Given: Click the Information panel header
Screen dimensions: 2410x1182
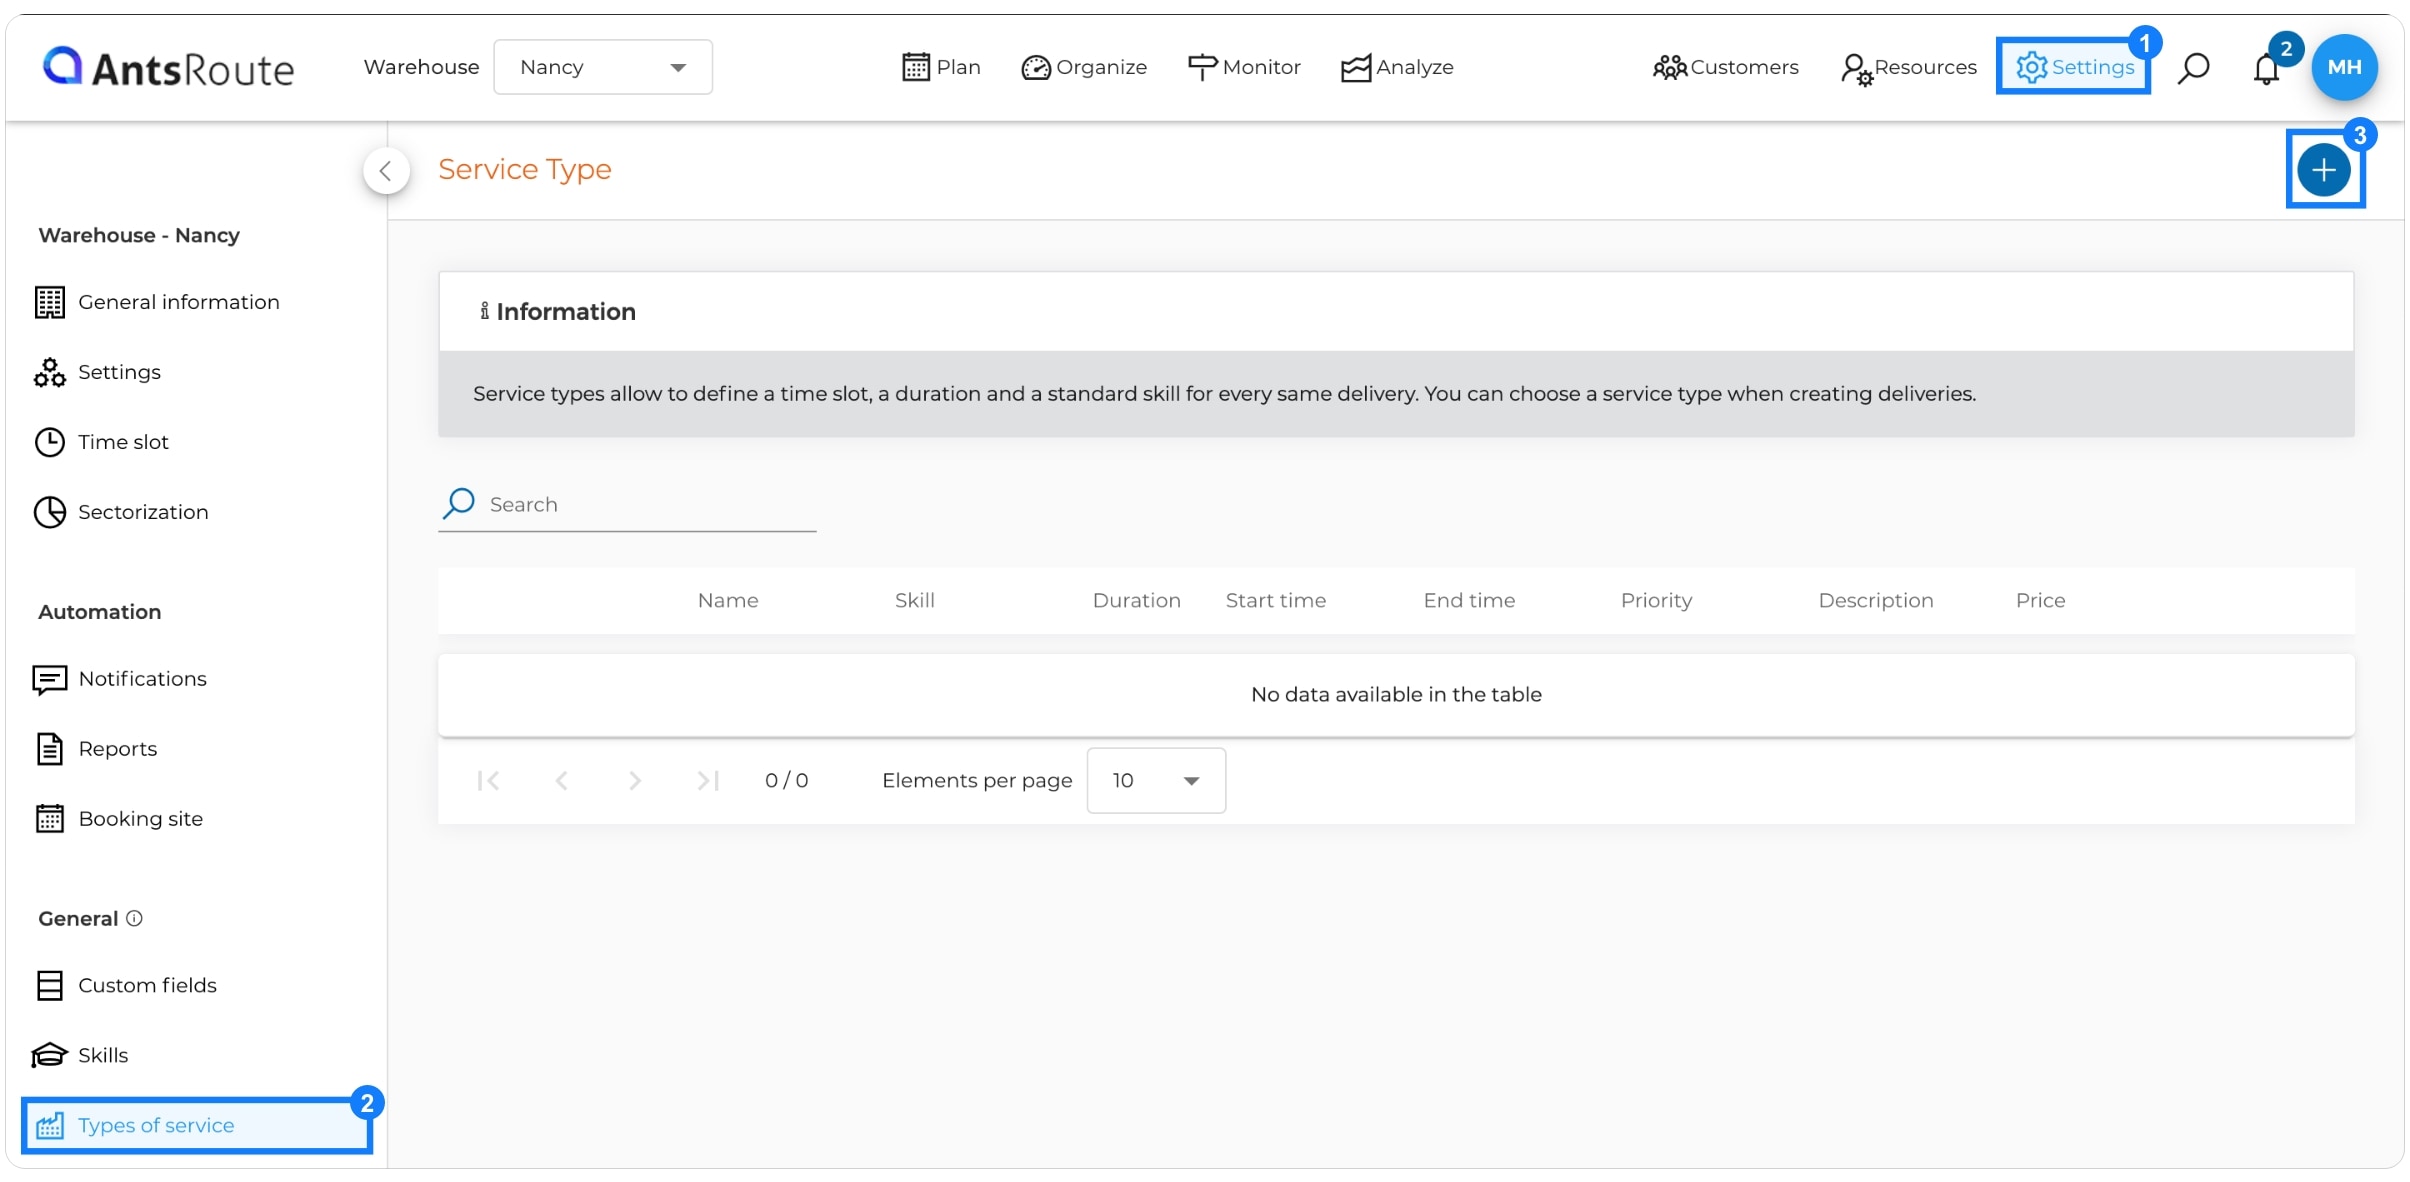Looking at the screenshot, I should click(x=1396, y=311).
